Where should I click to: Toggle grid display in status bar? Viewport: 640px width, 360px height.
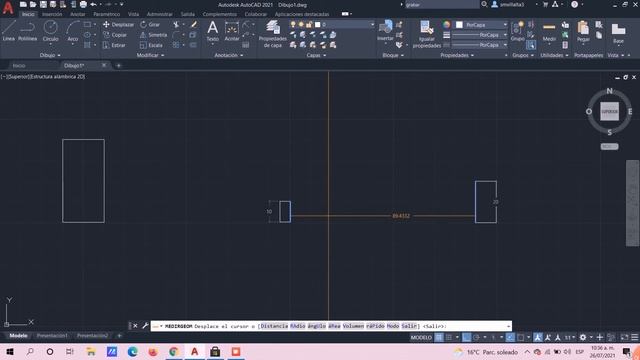pos(439,337)
